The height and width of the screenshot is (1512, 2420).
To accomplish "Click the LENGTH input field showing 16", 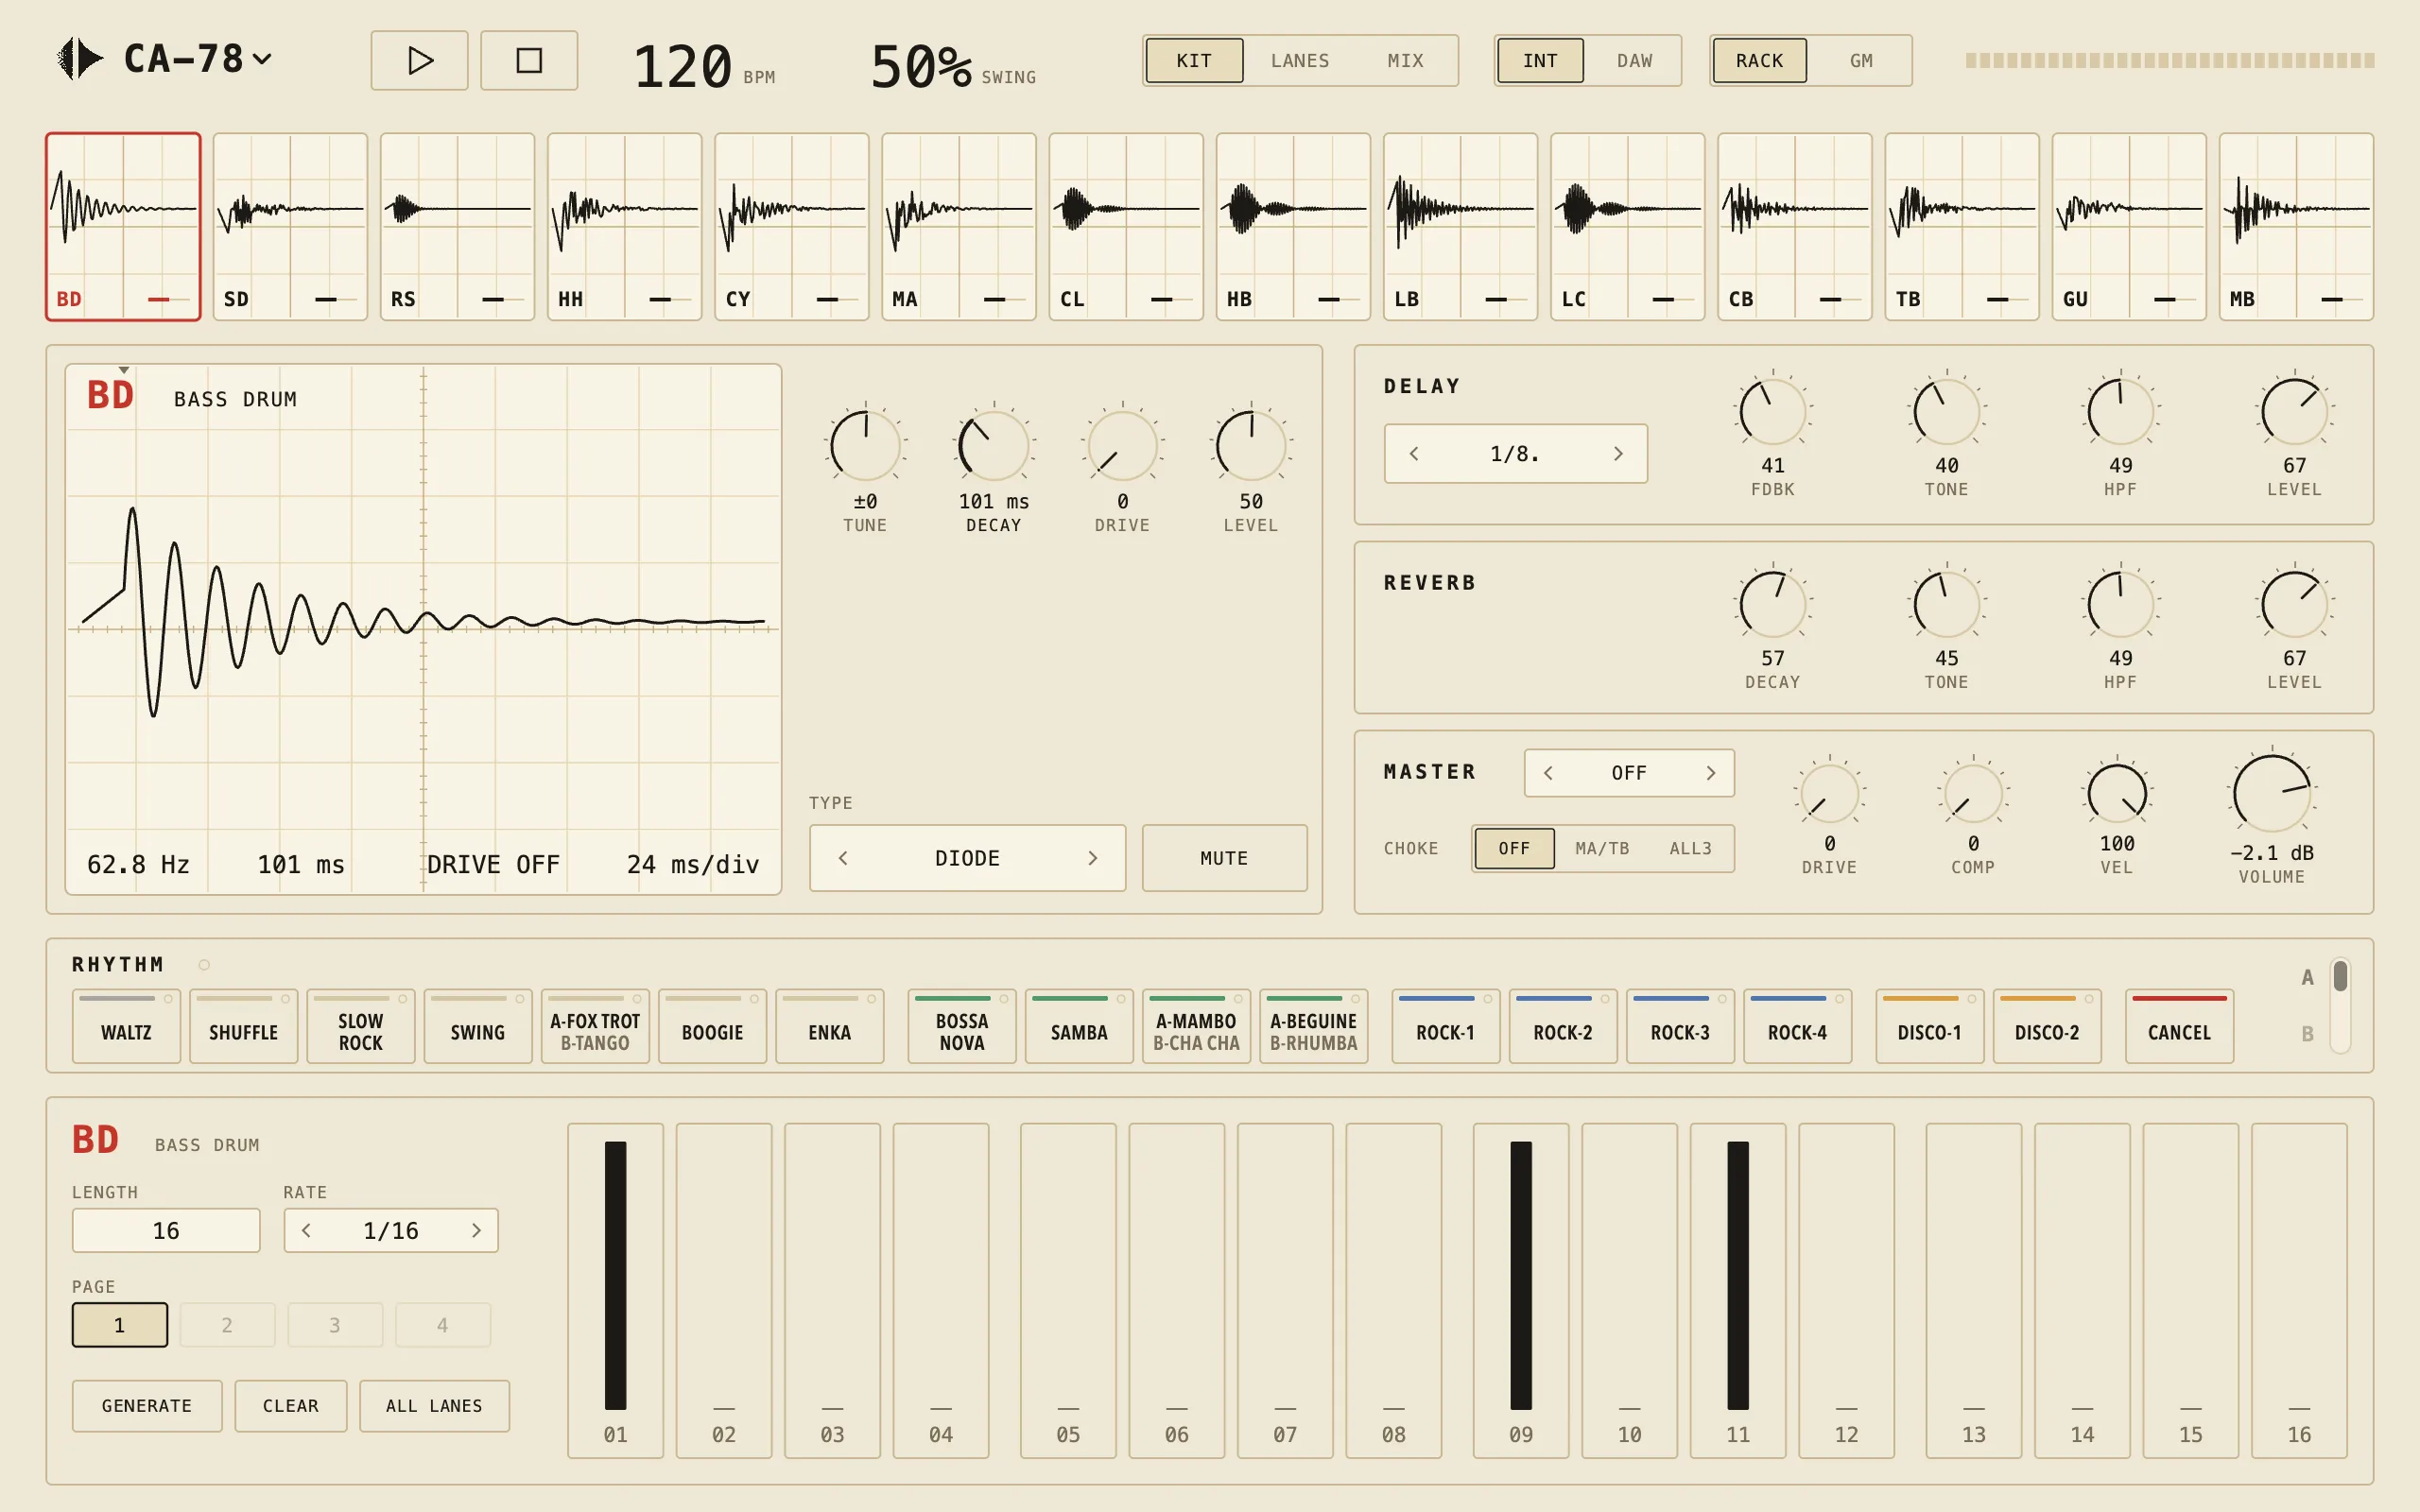I will [x=166, y=1230].
